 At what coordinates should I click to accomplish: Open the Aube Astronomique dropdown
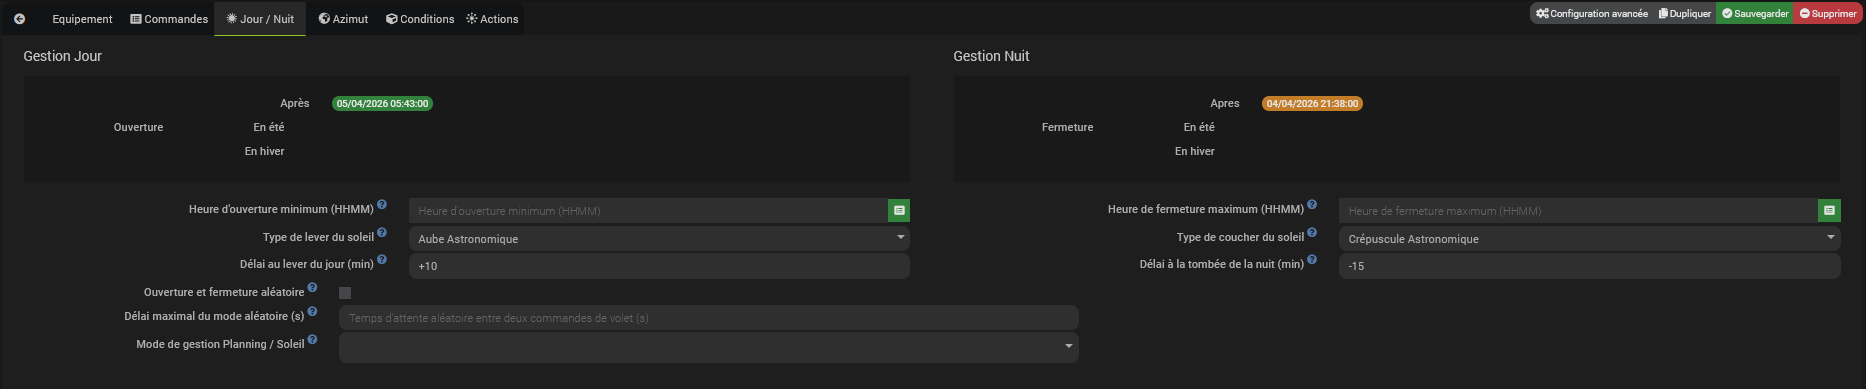pos(659,238)
